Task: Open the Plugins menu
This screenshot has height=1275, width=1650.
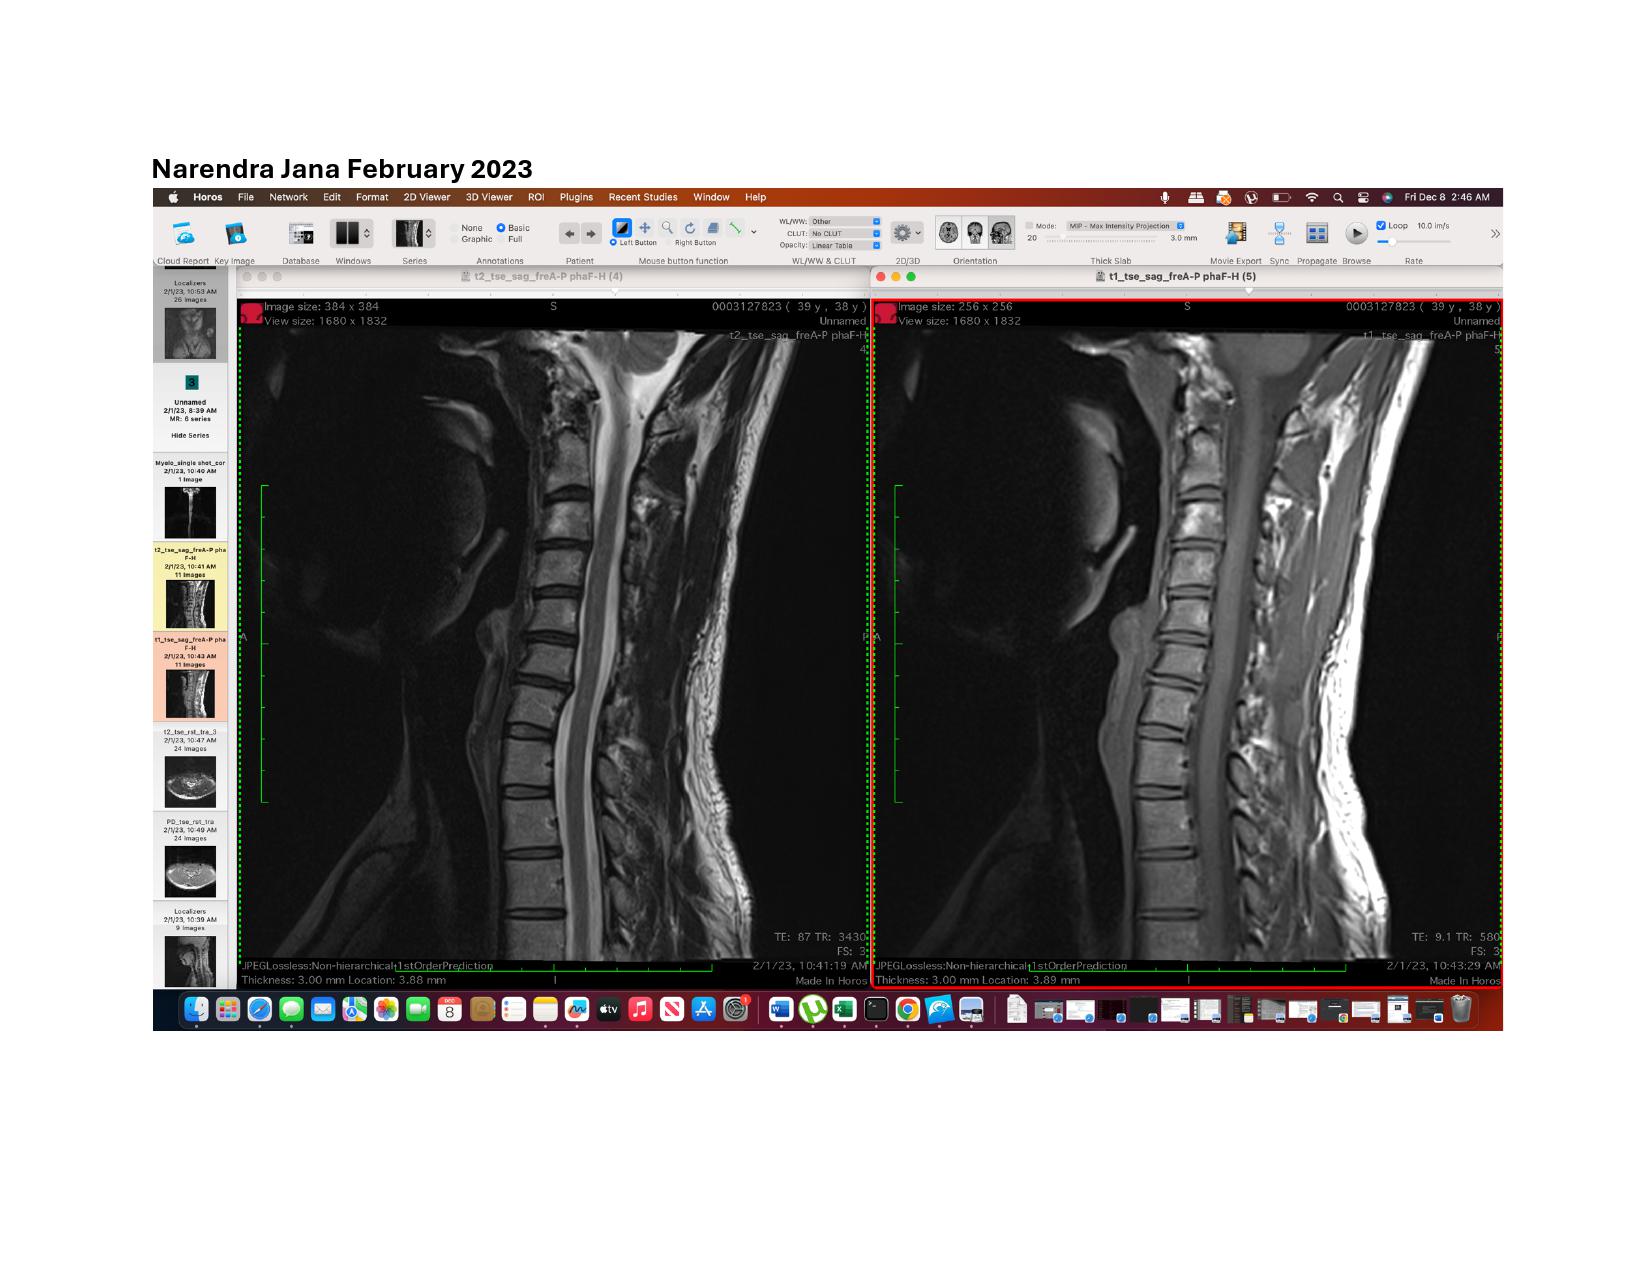Action: pos(576,197)
